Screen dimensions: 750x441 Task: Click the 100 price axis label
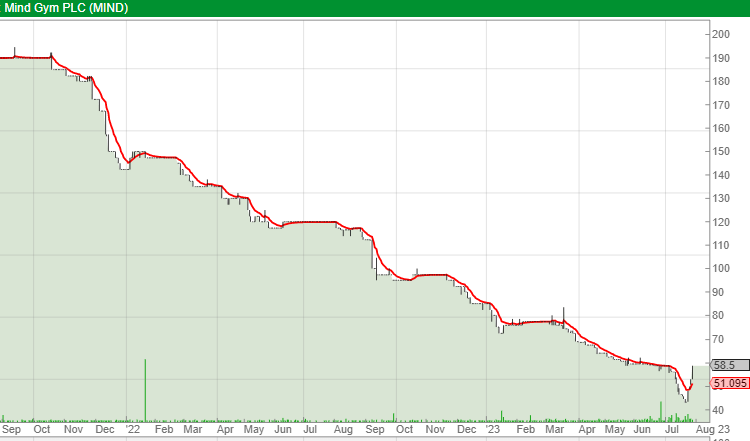click(720, 268)
